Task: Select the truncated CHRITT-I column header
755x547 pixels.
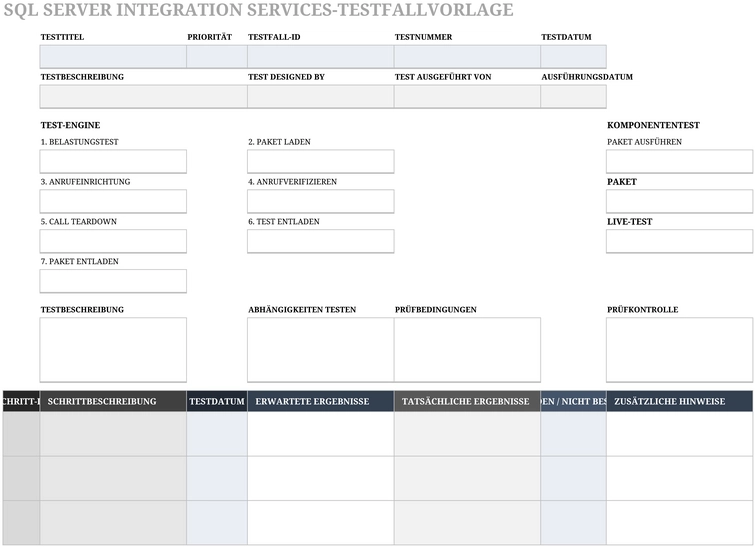Action: pyautogui.click(x=21, y=401)
